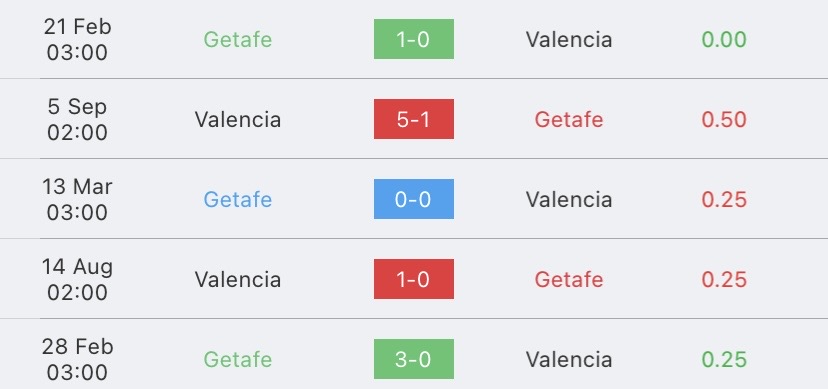Click the 21 Feb 03:00 match date
Viewport: 828px width, 389px height.
tap(77, 40)
